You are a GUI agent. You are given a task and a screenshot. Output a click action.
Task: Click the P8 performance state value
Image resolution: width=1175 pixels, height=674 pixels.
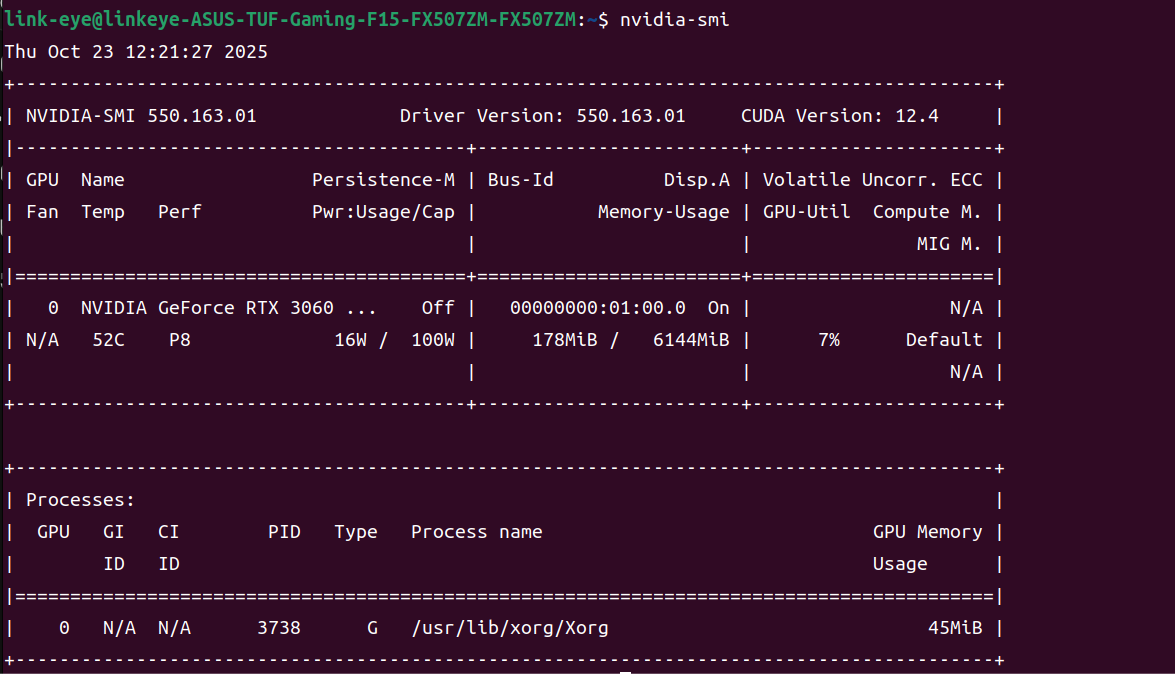click(x=180, y=340)
